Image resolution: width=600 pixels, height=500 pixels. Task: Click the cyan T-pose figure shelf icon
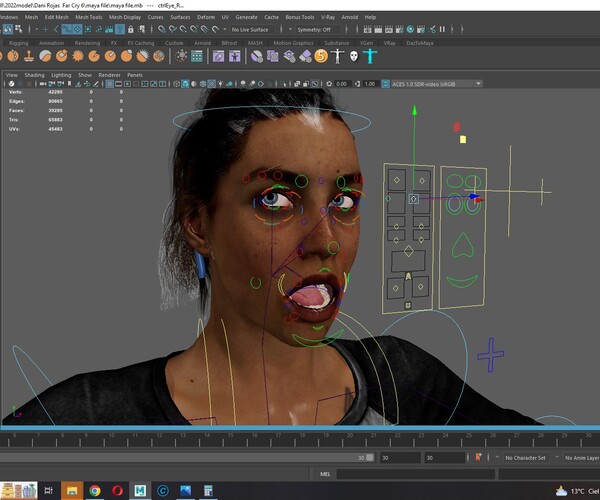370,56
